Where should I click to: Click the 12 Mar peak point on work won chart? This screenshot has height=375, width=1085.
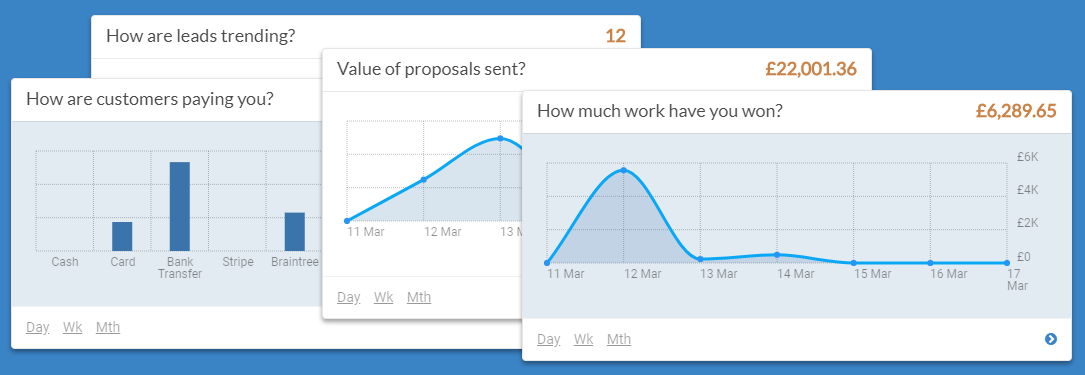pyautogui.click(x=623, y=170)
